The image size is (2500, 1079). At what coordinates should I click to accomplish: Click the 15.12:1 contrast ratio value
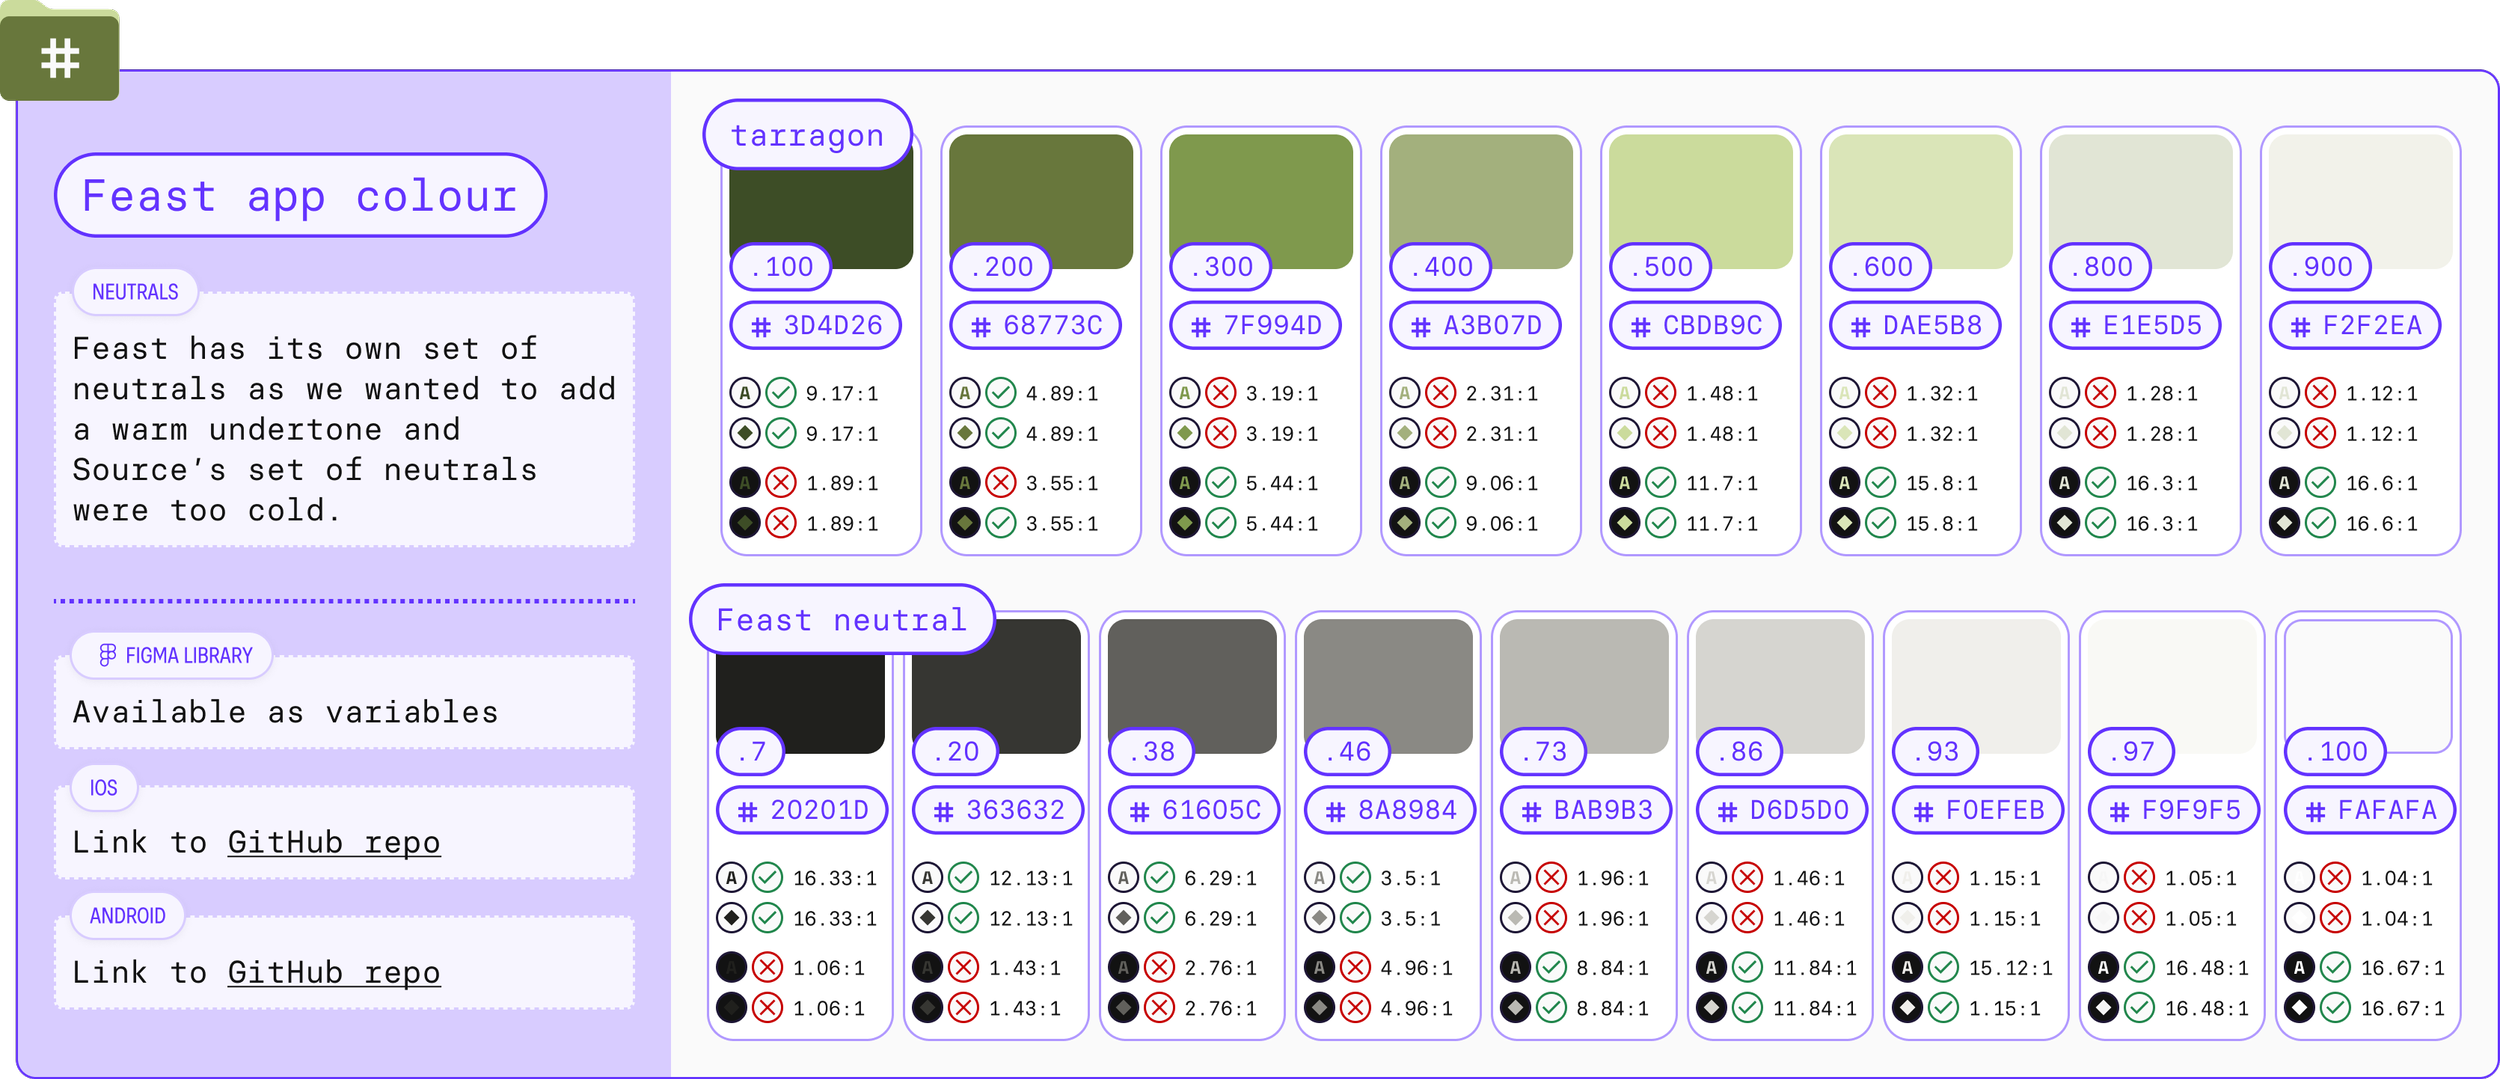[2010, 969]
